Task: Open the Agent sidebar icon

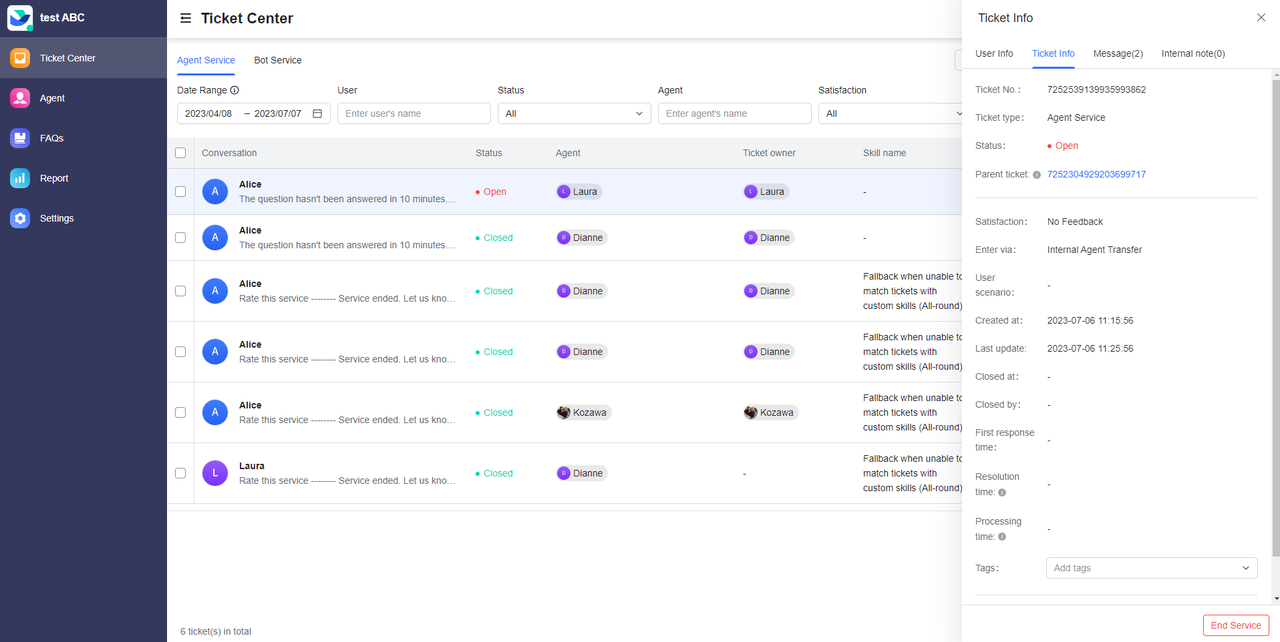Action: point(20,98)
